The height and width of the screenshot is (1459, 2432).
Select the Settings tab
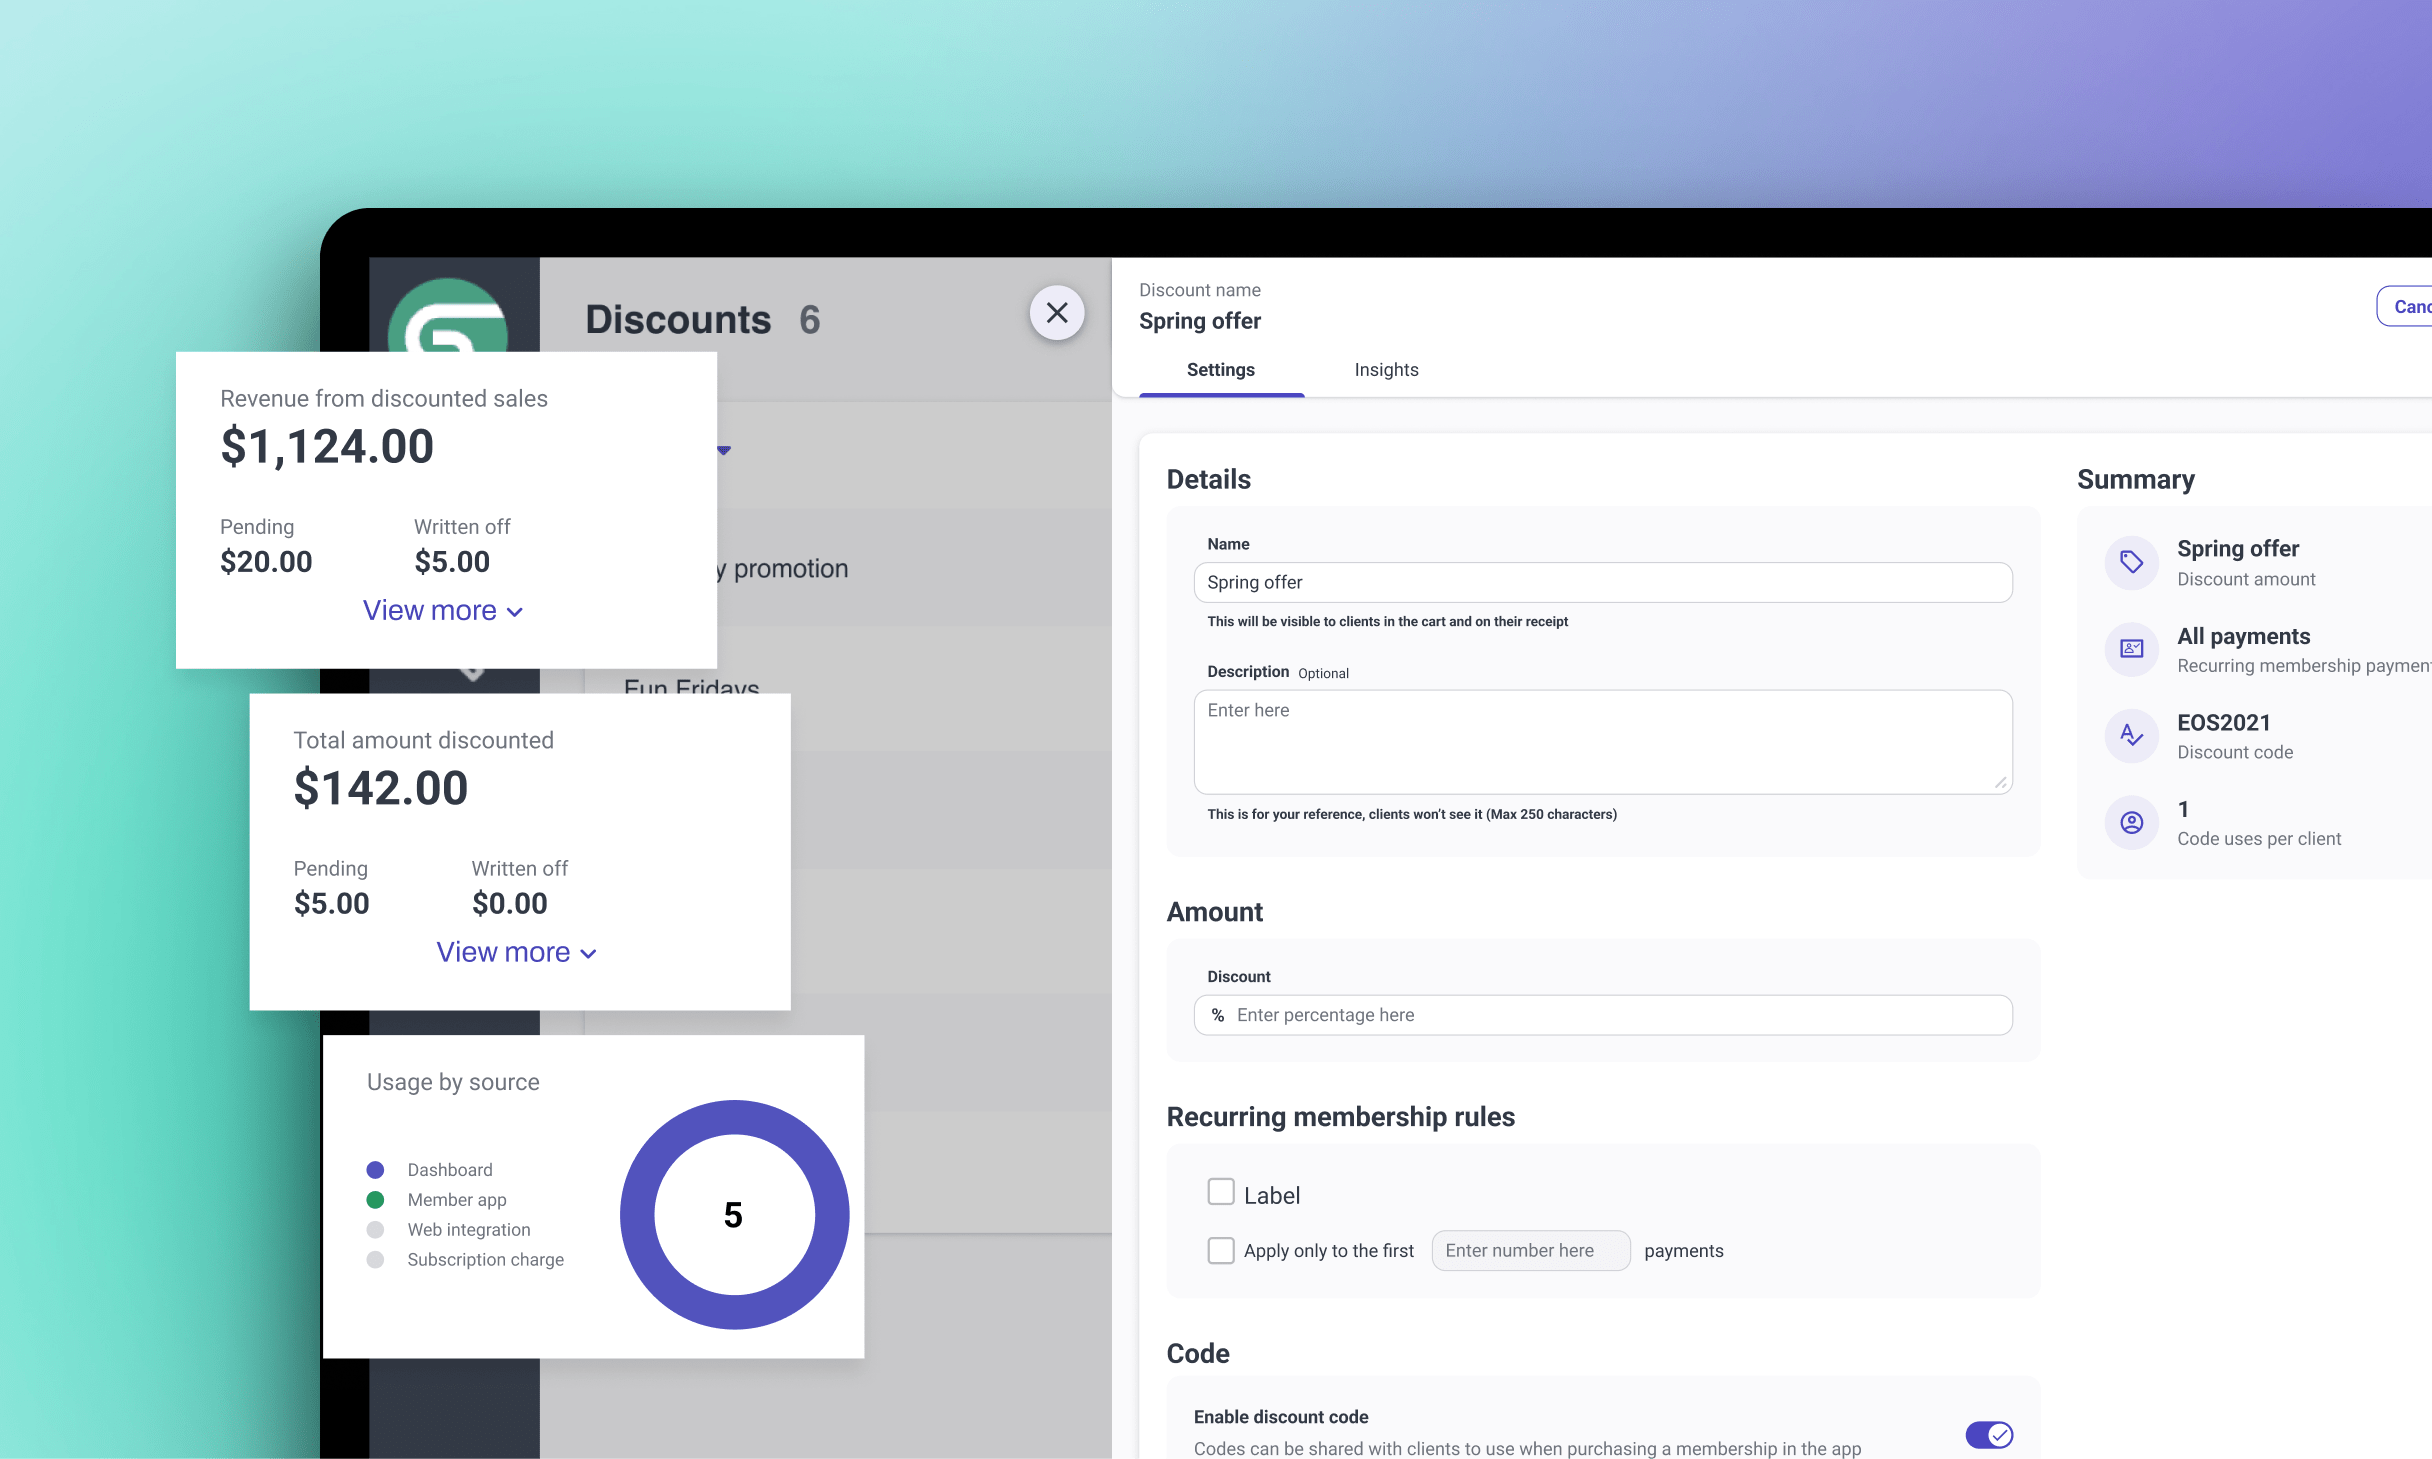click(1220, 370)
